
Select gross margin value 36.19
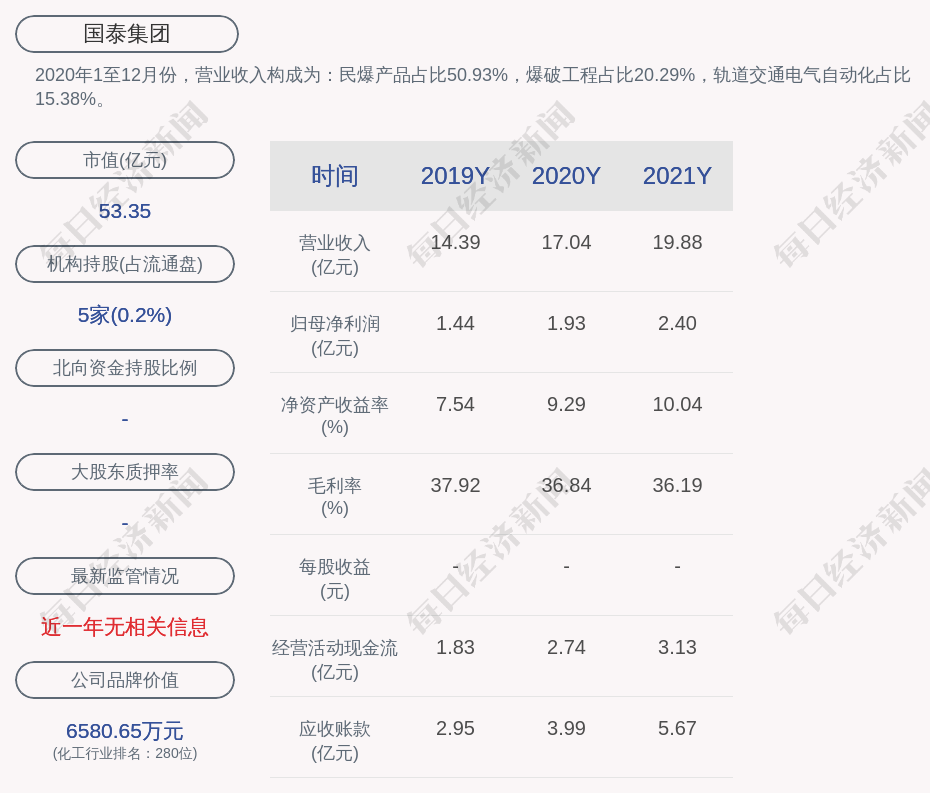coord(677,485)
